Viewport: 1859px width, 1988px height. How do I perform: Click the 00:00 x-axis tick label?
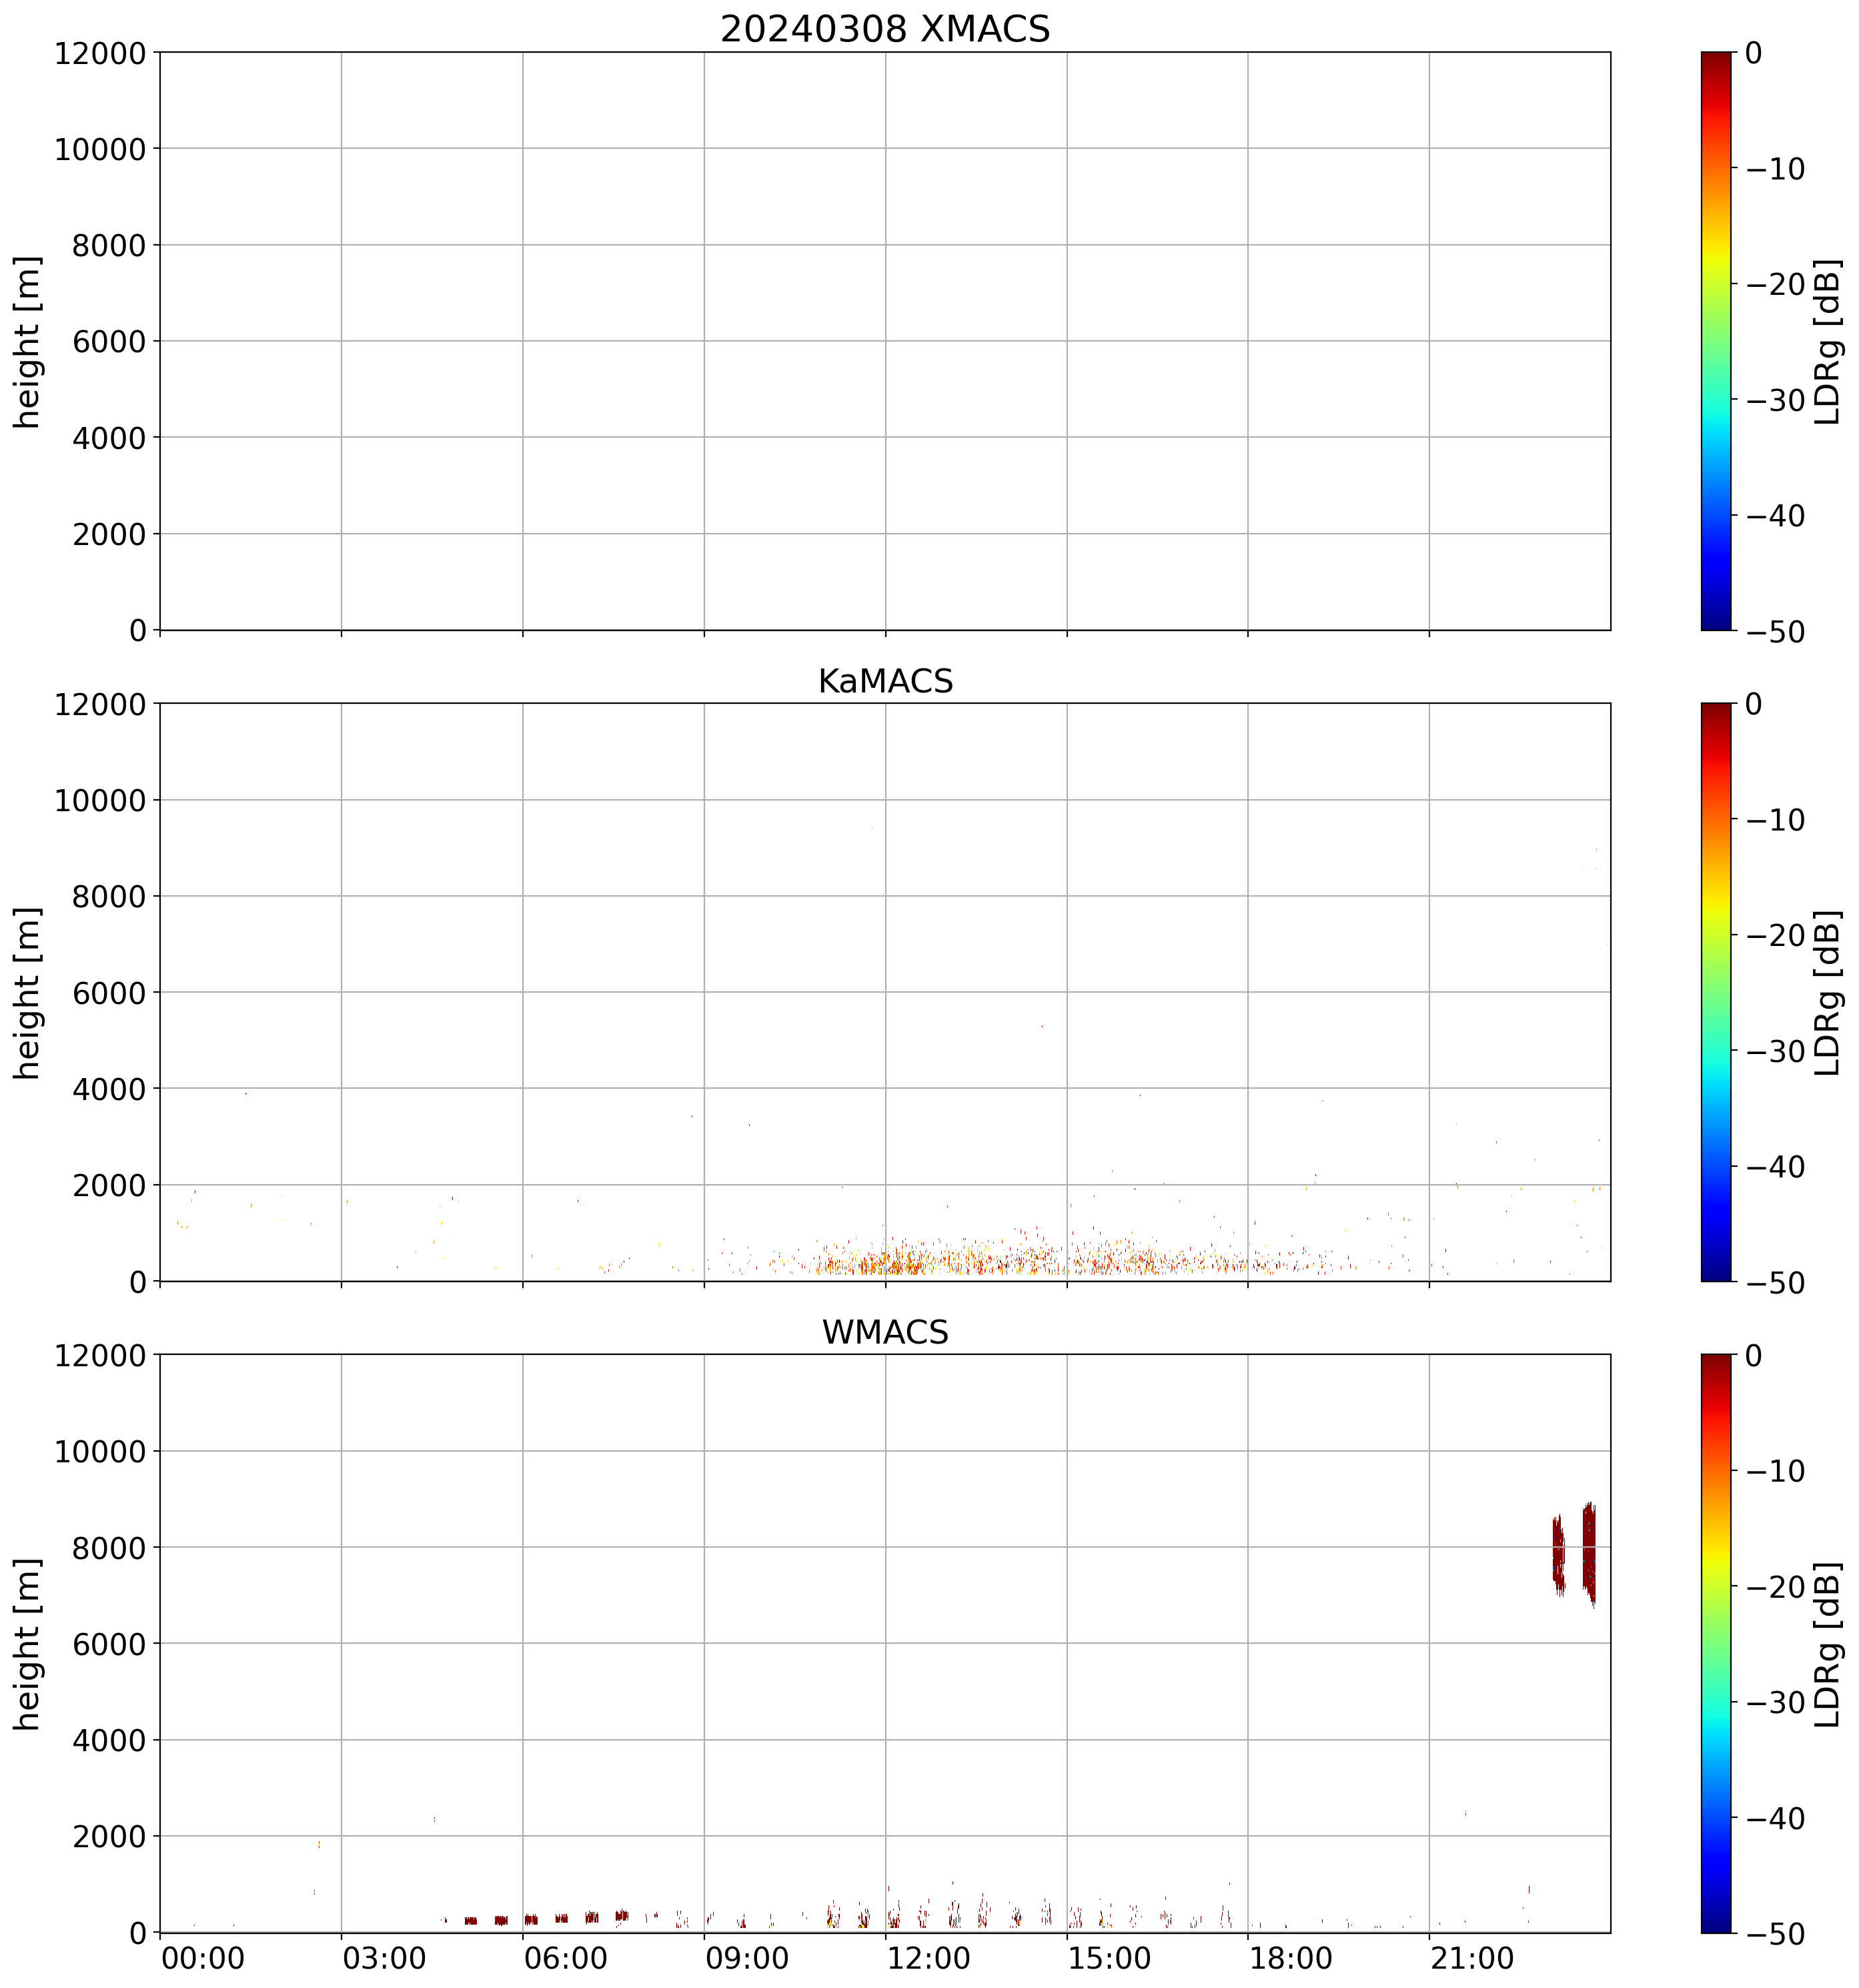(x=203, y=1958)
